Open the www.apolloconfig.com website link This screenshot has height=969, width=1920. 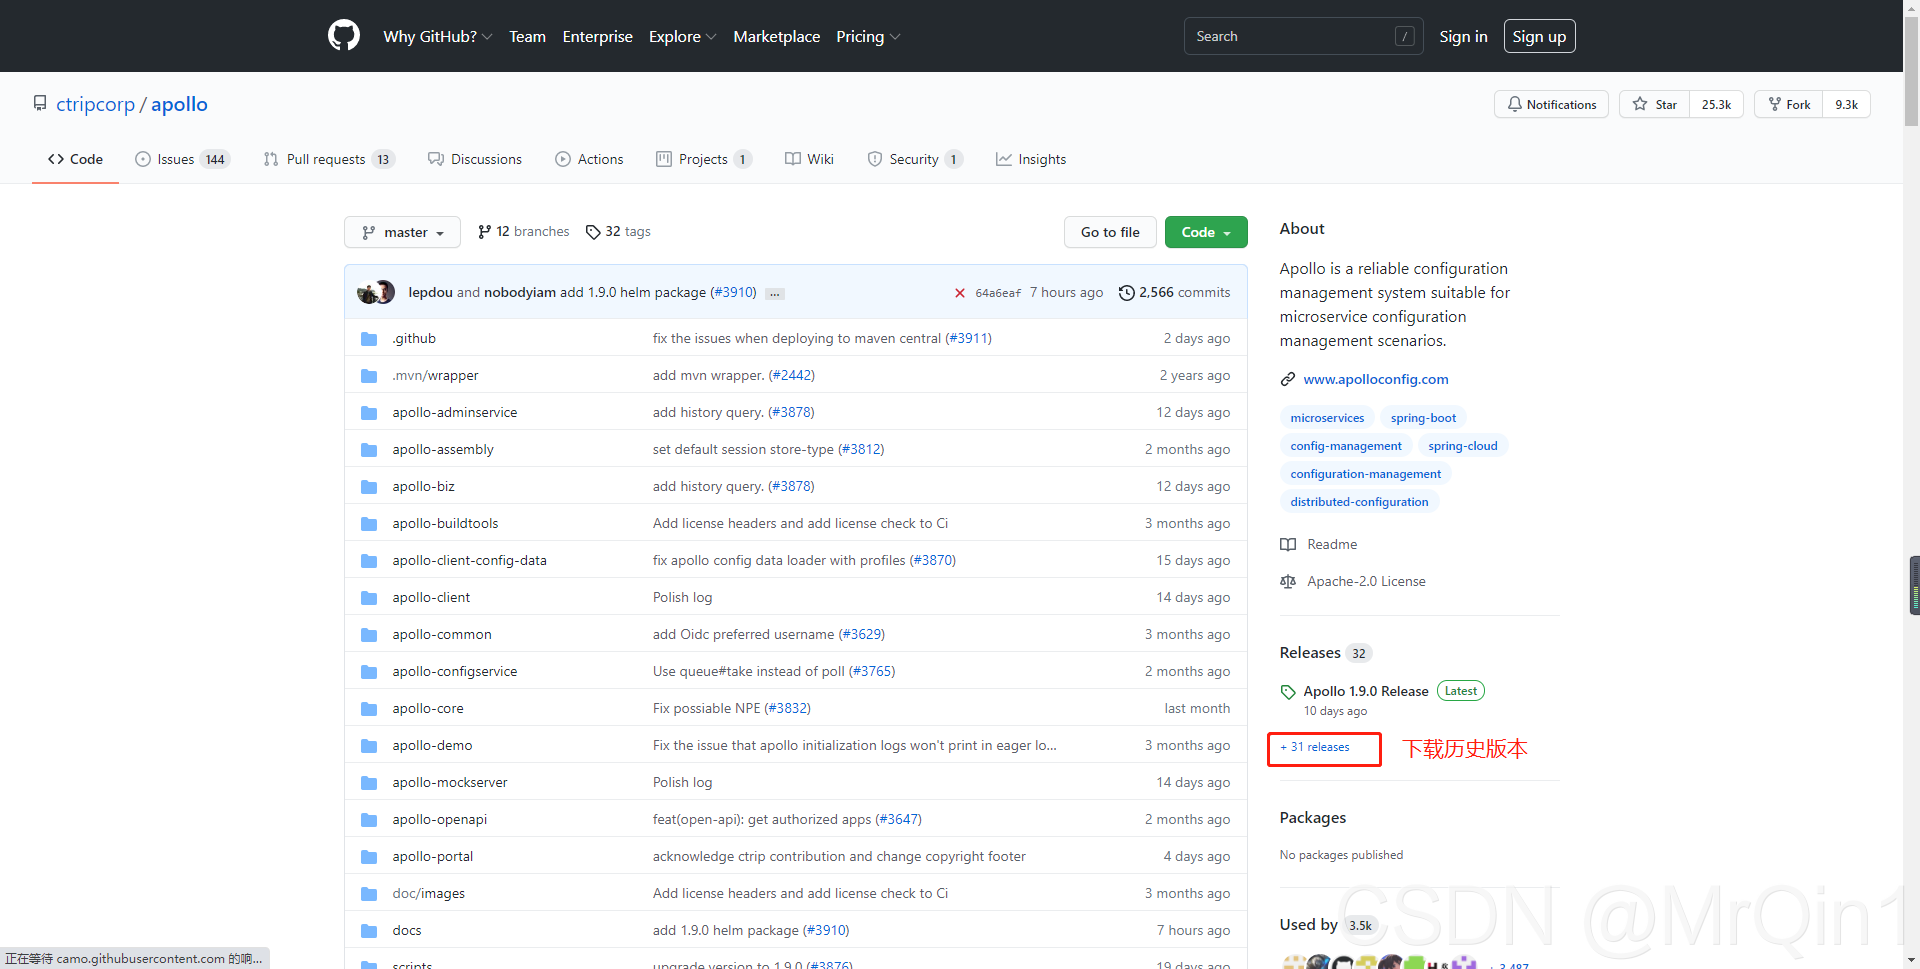1375,379
